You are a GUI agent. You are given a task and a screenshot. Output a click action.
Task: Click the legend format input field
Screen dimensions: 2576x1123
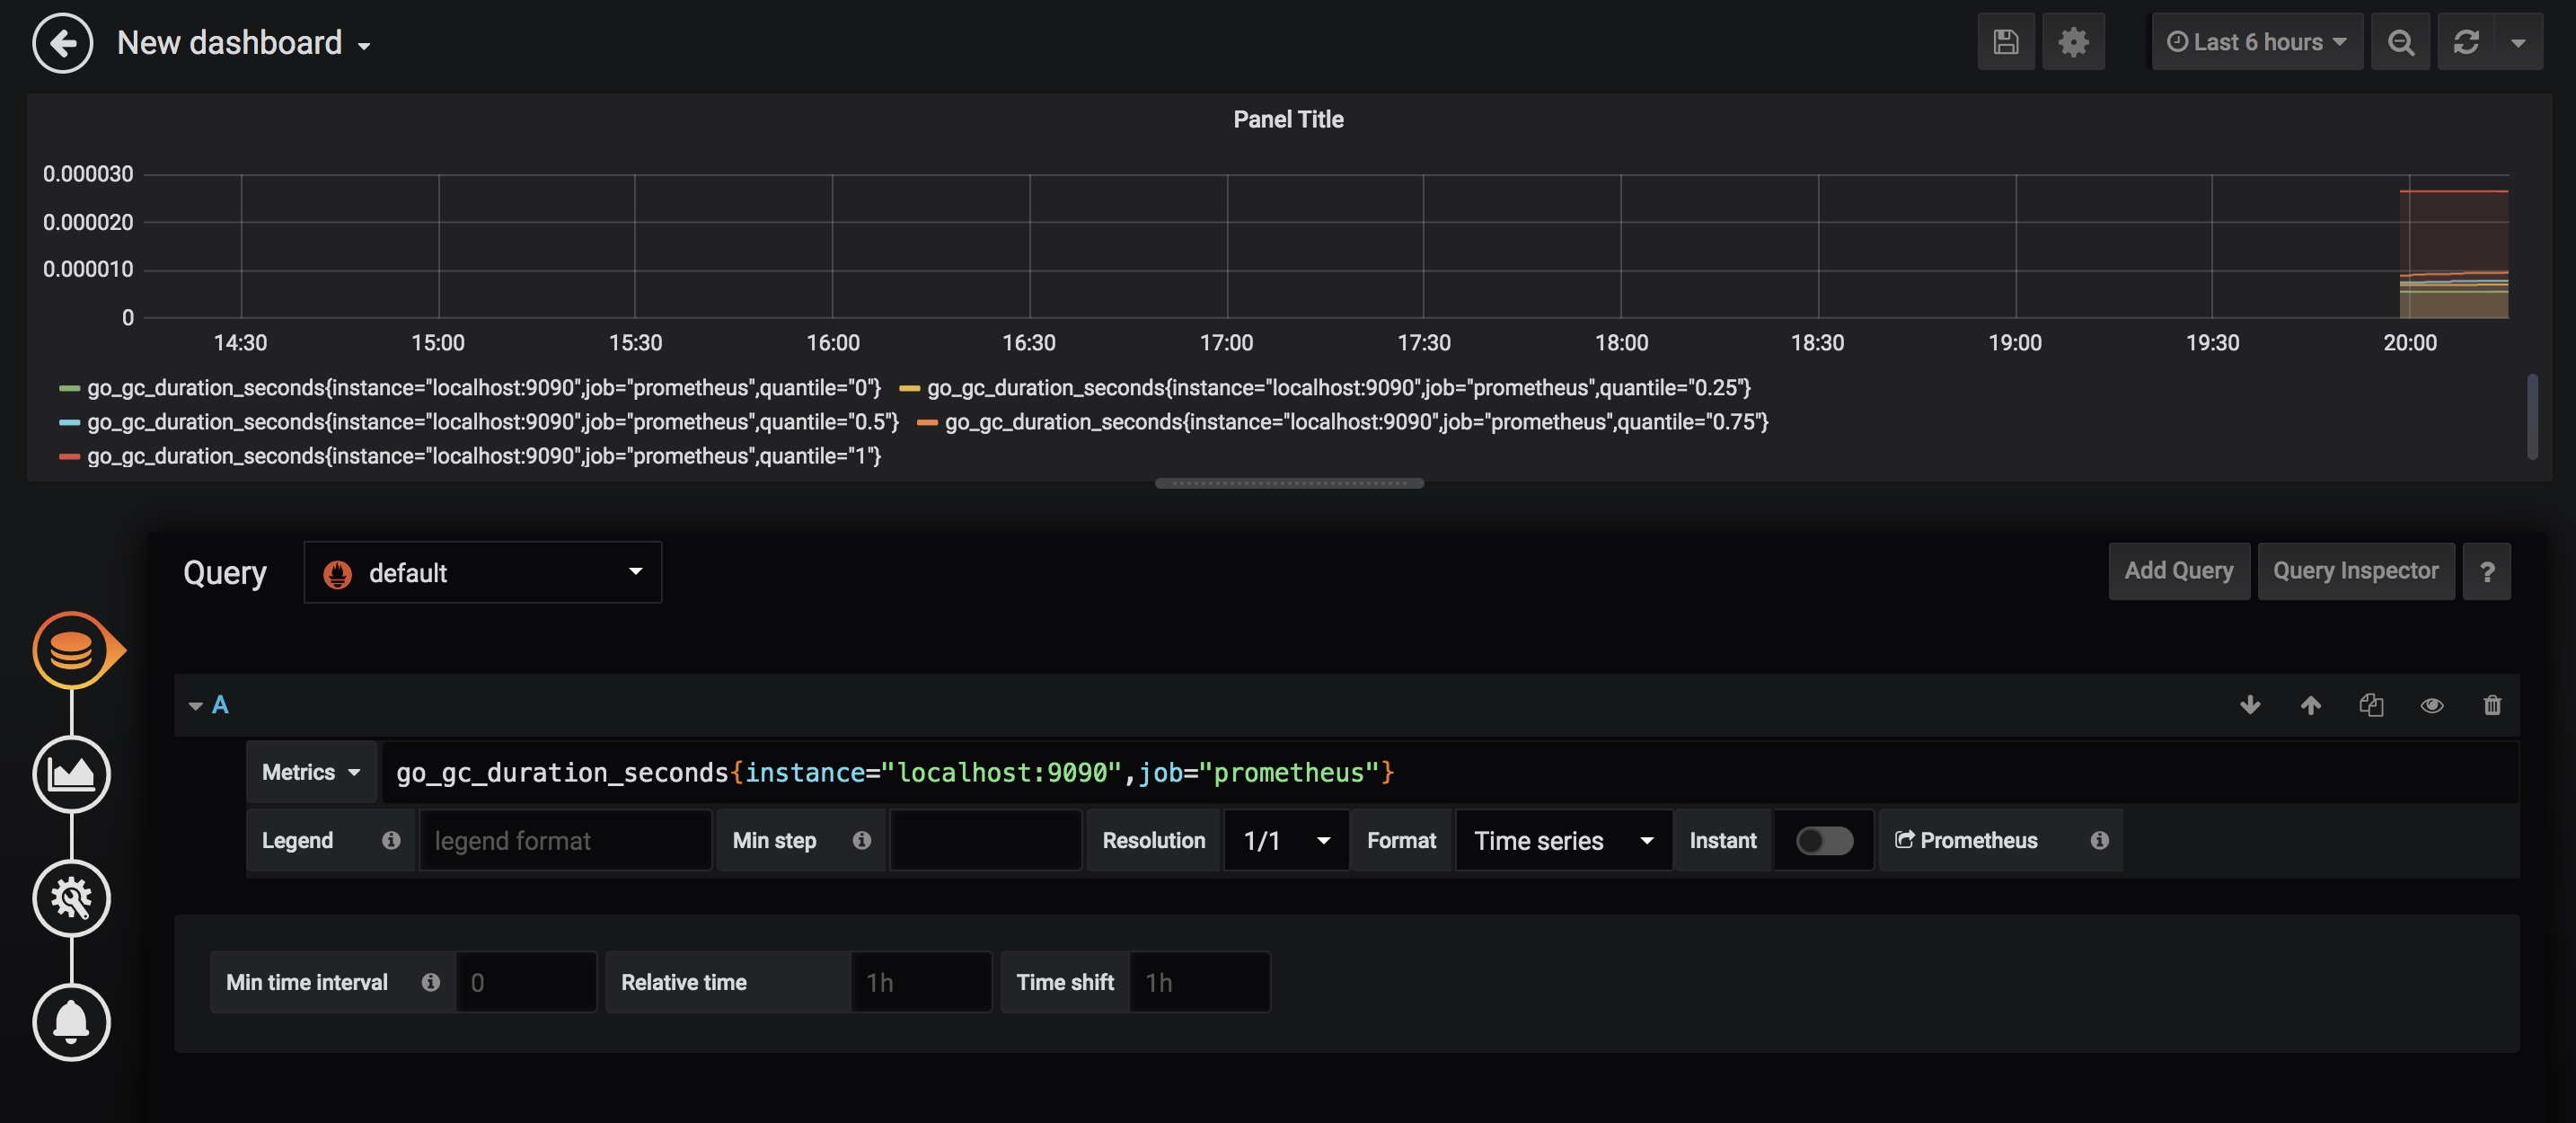click(565, 841)
